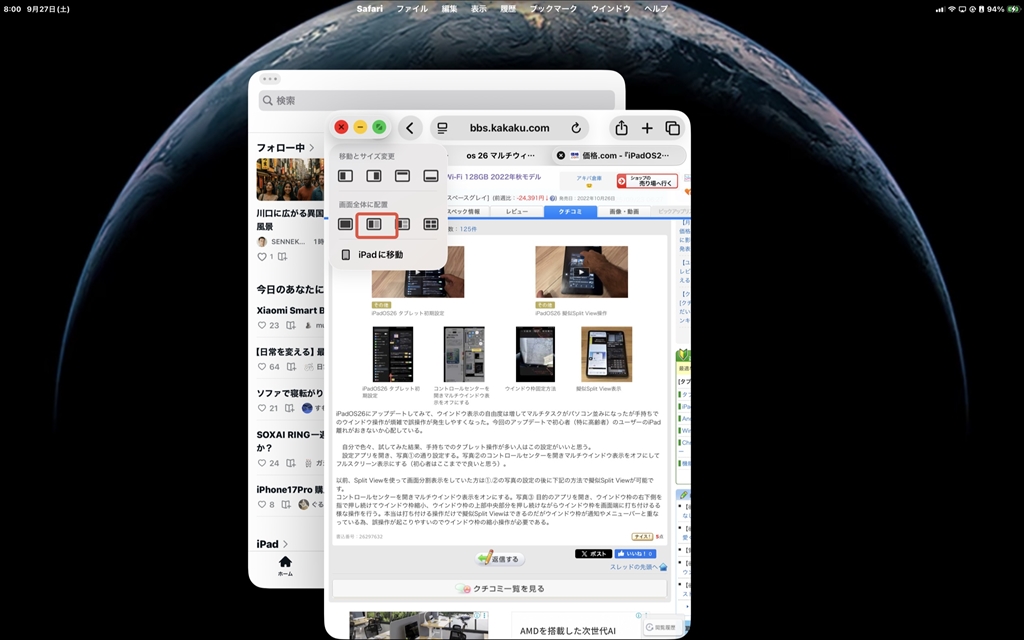
Task: Share via the X ポスト button
Action: (593, 554)
